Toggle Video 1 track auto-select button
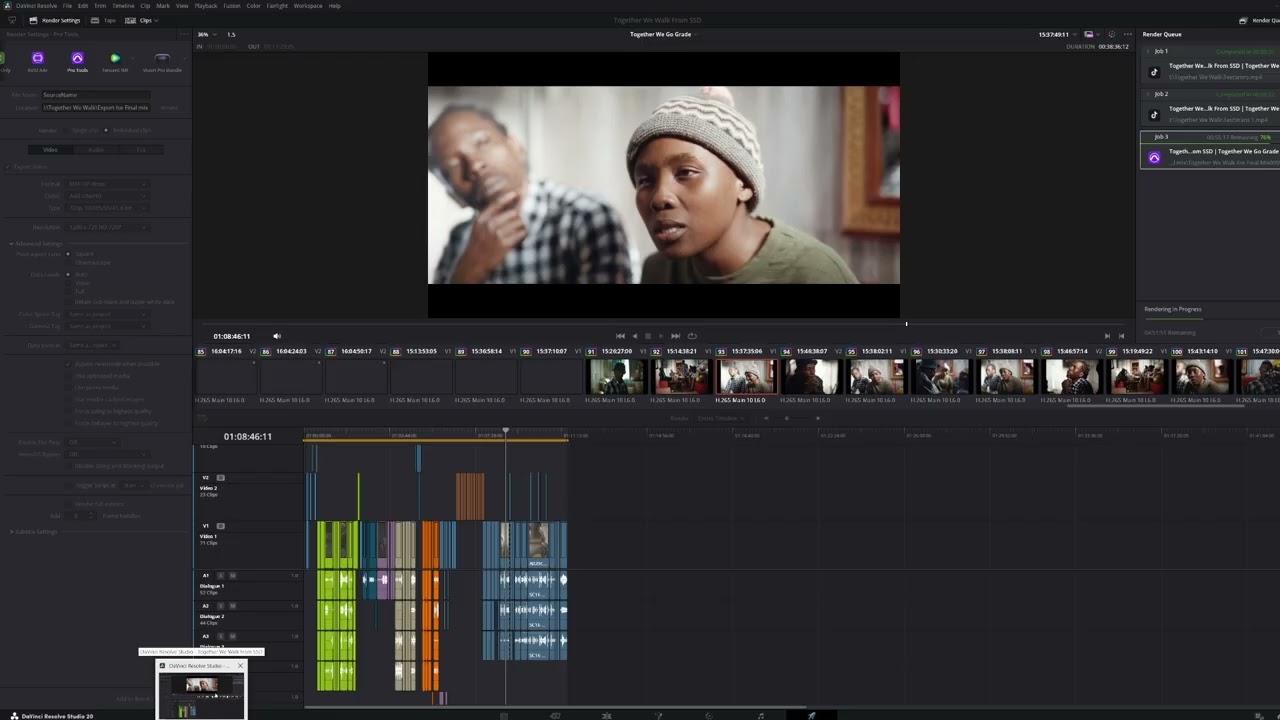Viewport: 1280px width, 720px height. point(221,526)
